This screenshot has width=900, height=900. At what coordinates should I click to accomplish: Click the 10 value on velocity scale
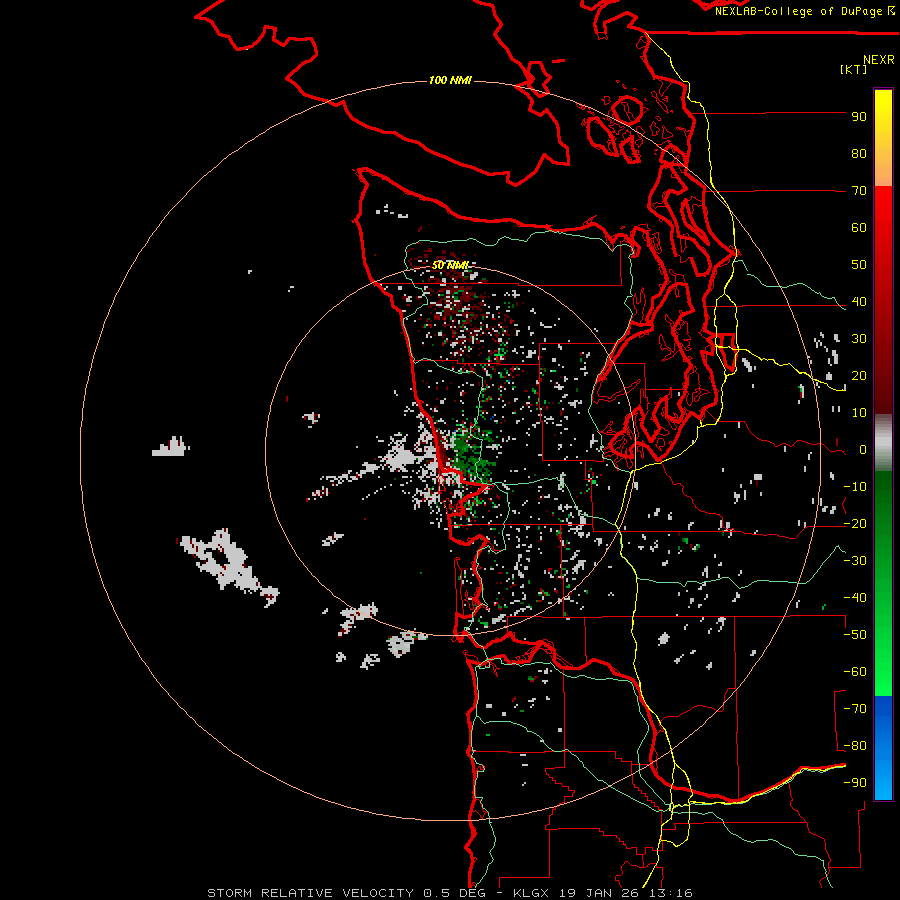coord(859,413)
